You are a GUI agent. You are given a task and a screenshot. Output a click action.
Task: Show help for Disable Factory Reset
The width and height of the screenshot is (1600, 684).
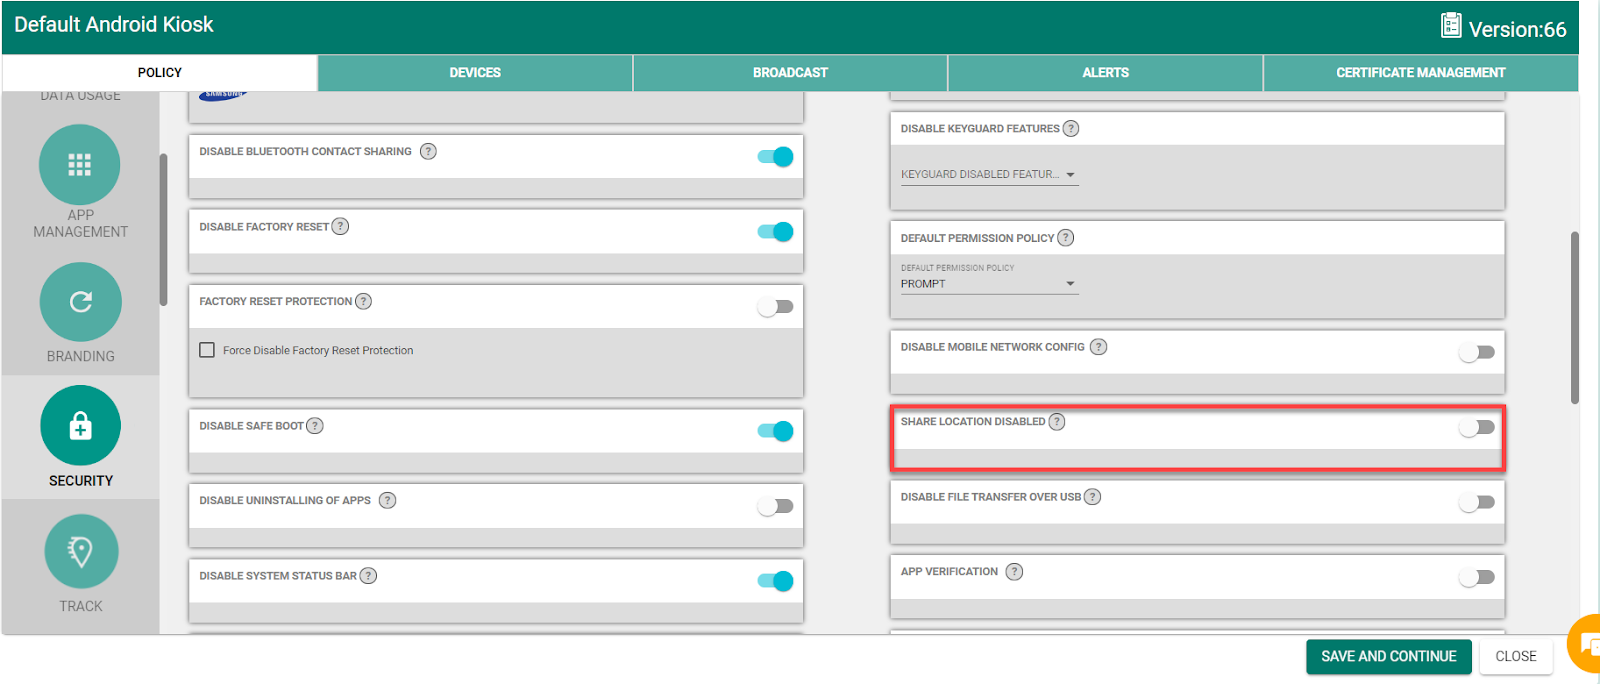[340, 226]
